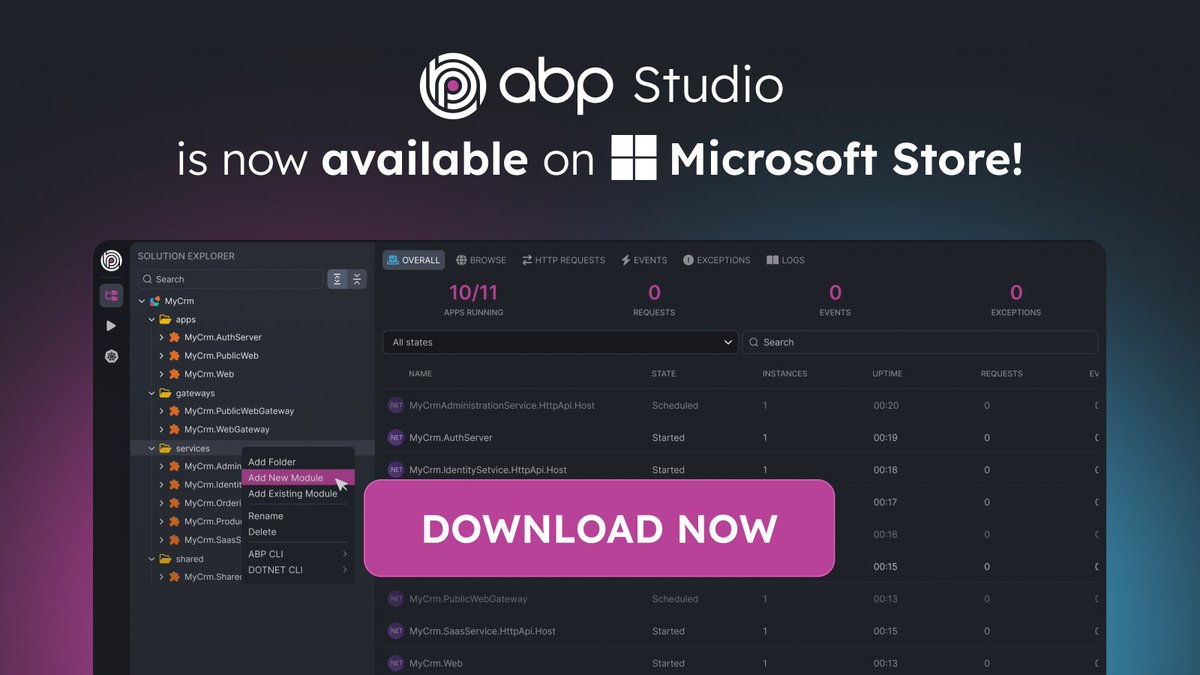Click .NET icon of MyCrm.SaasService.HttpApi.Host row

tap(396, 631)
